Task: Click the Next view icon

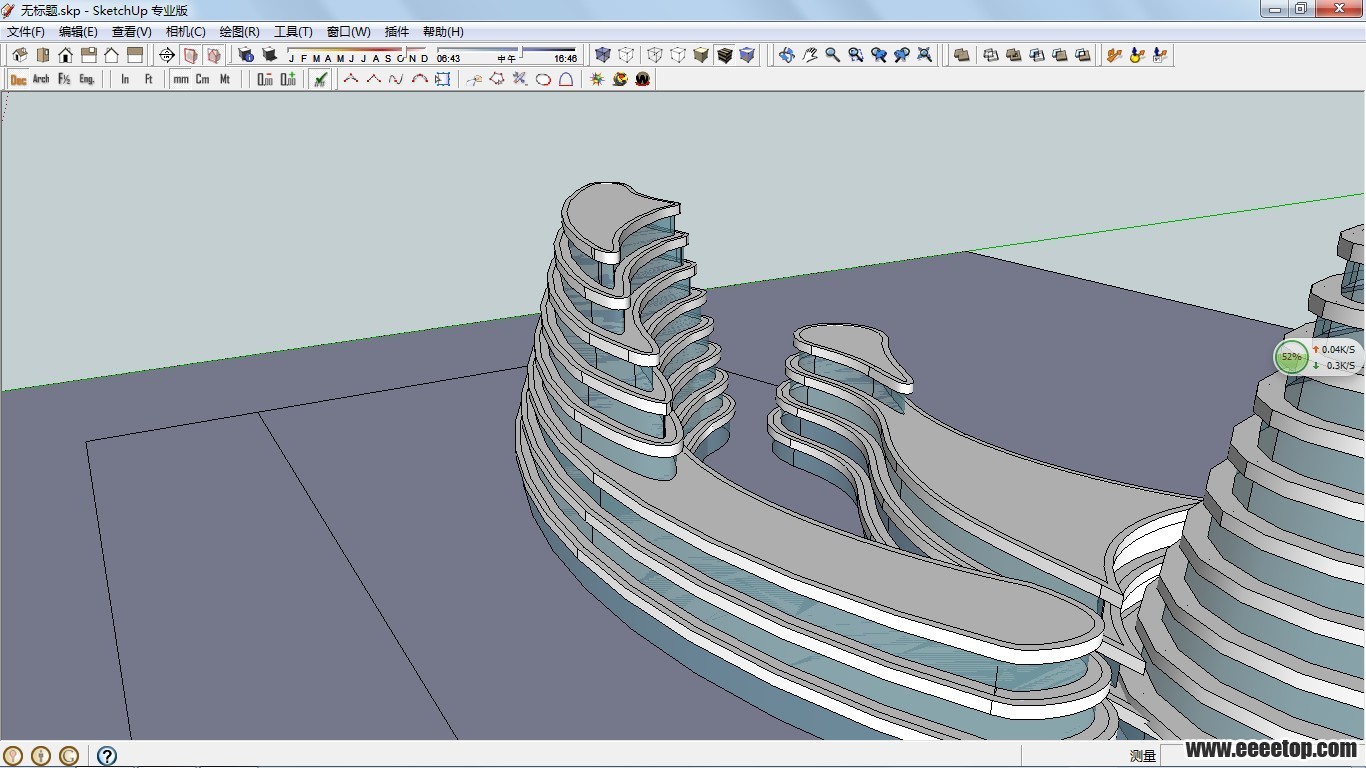Action: pyautogui.click(x=902, y=55)
